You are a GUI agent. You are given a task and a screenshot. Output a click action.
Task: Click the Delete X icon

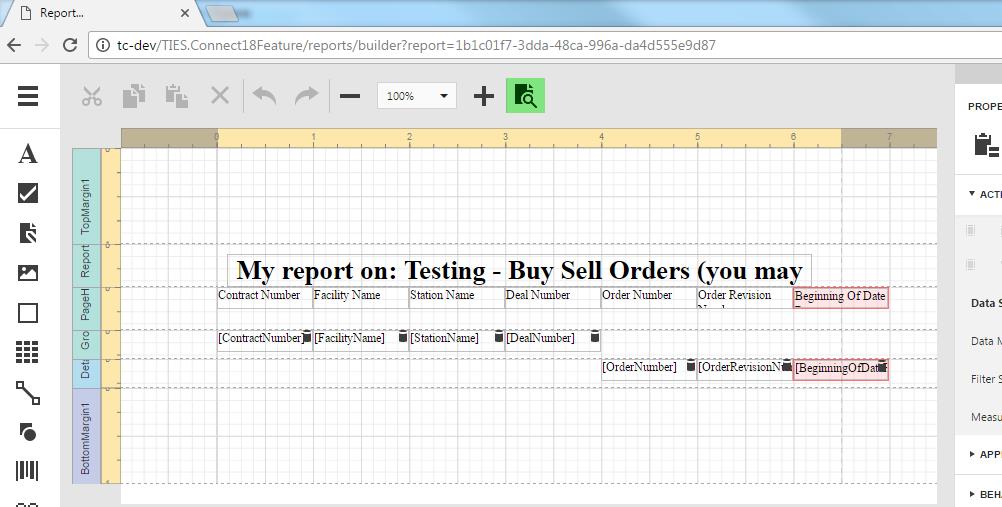click(220, 96)
